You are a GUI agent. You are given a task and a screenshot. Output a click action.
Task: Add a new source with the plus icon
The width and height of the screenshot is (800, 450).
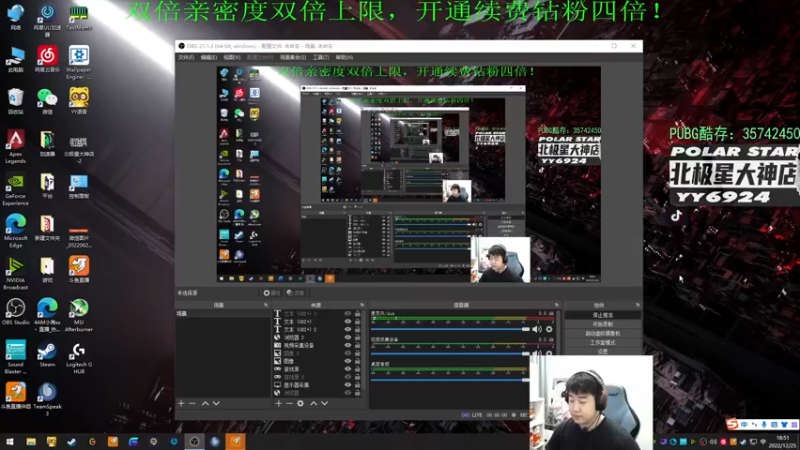tap(279, 403)
